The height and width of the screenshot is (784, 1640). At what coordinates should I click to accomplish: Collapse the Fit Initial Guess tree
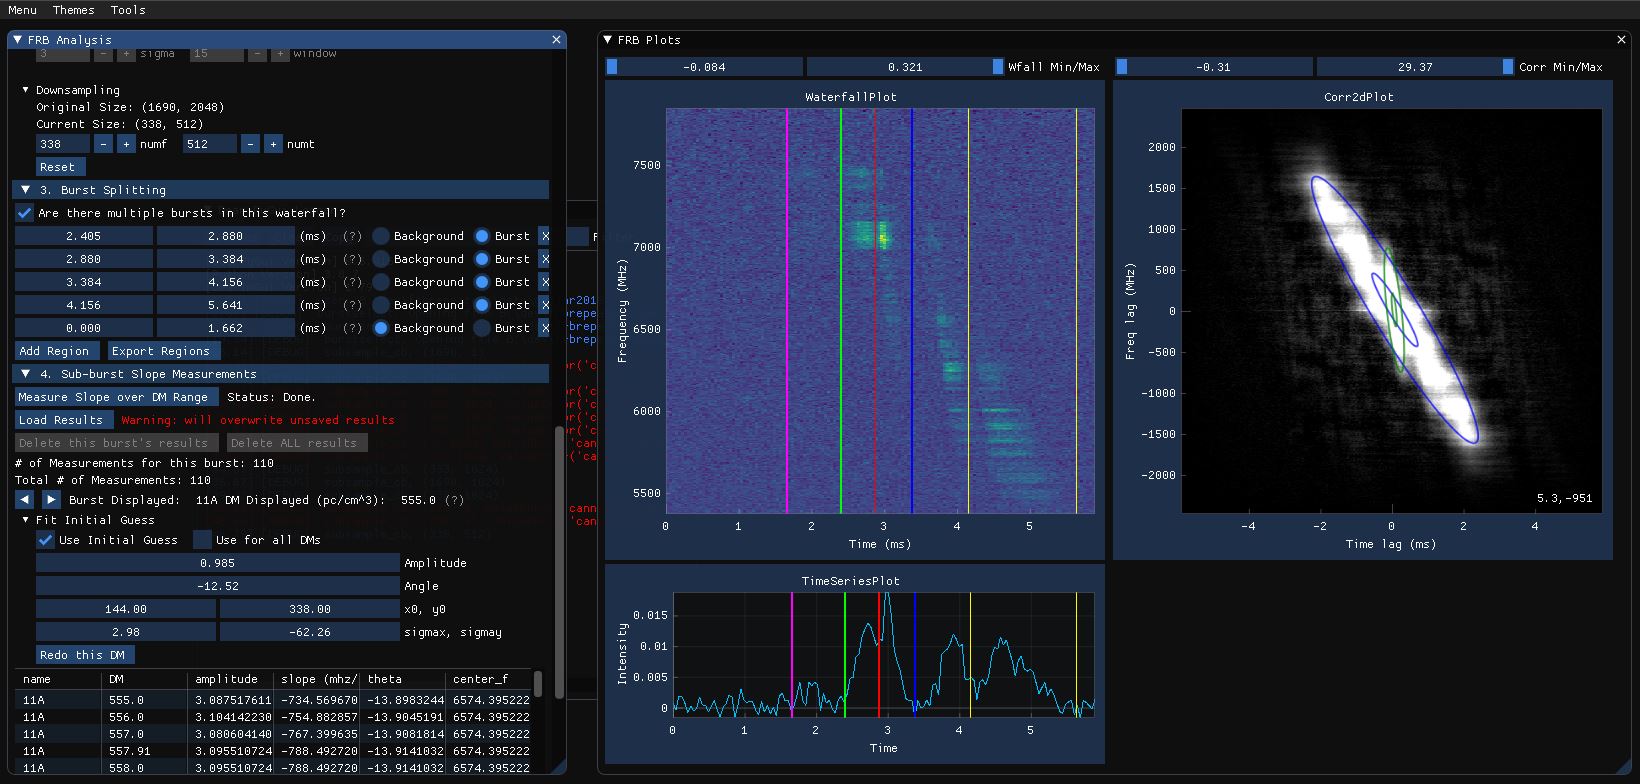click(26, 520)
